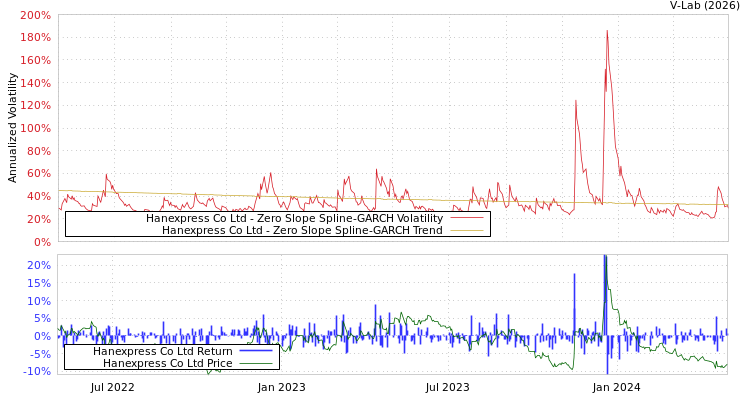The image size is (750, 400).
Task: Select the 10% label on return chart
Action: pyautogui.click(x=38, y=301)
